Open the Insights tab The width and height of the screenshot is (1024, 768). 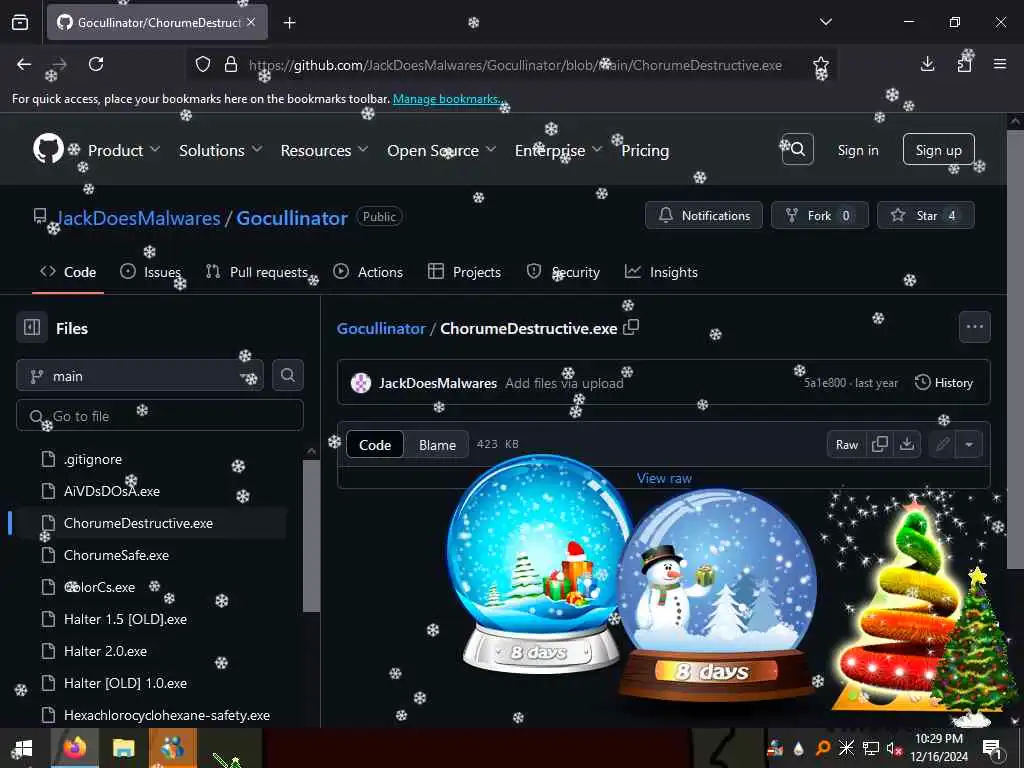pyautogui.click(x=661, y=272)
